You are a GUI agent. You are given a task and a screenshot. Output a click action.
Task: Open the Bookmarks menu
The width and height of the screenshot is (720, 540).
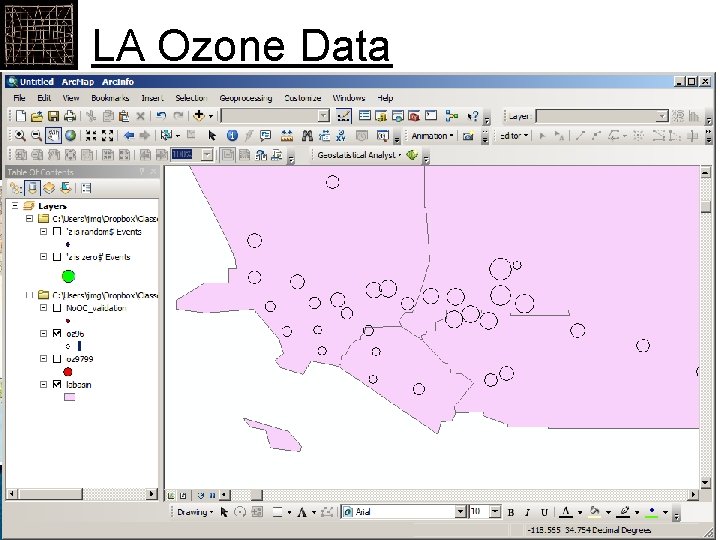pyautogui.click(x=110, y=98)
